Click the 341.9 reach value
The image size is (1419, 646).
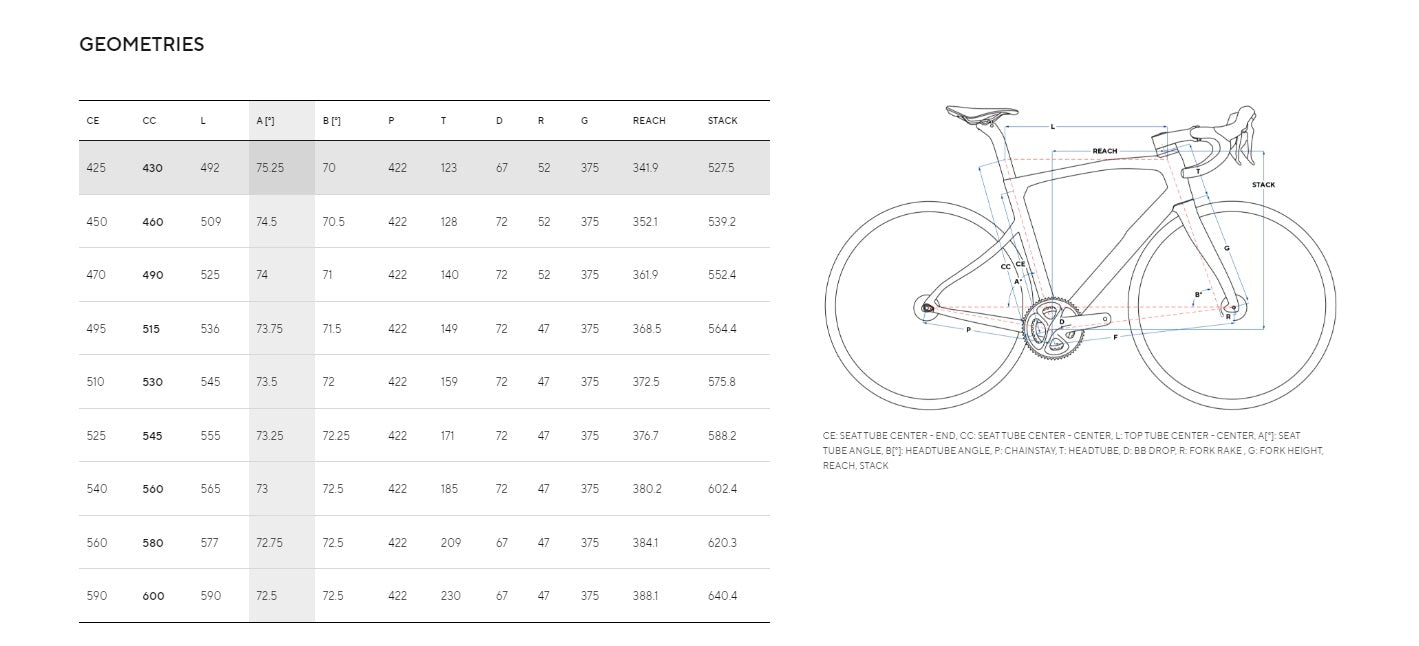click(x=645, y=168)
